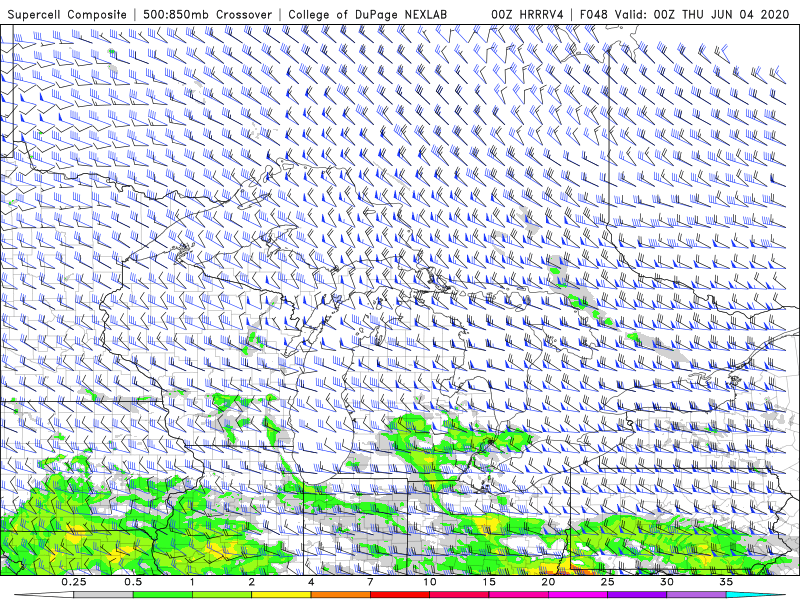Click the legend value 20
800x600 pixels.
548,582
